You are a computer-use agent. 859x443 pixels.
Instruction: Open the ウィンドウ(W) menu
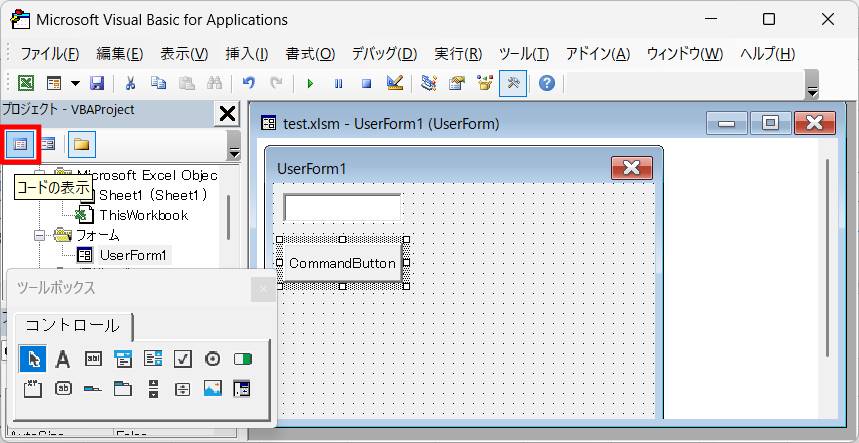685,54
